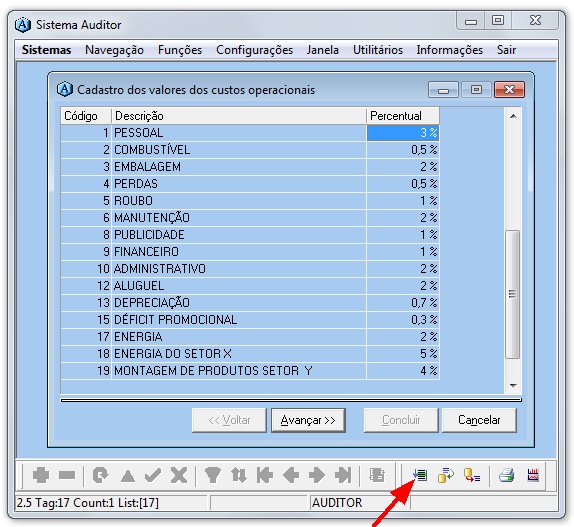Click the Cancelar button
The height and width of the screenshot is (527, 574).
(479, 420)
